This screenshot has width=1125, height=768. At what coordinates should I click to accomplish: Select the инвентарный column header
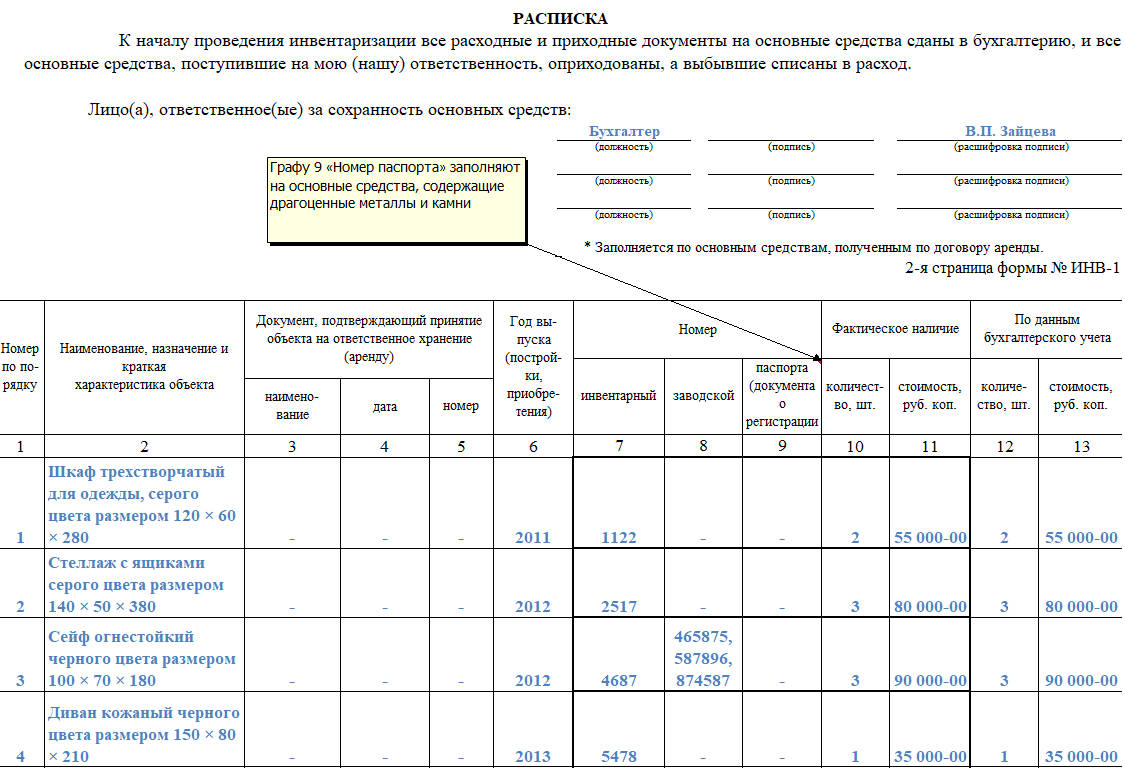click(618, 395)
